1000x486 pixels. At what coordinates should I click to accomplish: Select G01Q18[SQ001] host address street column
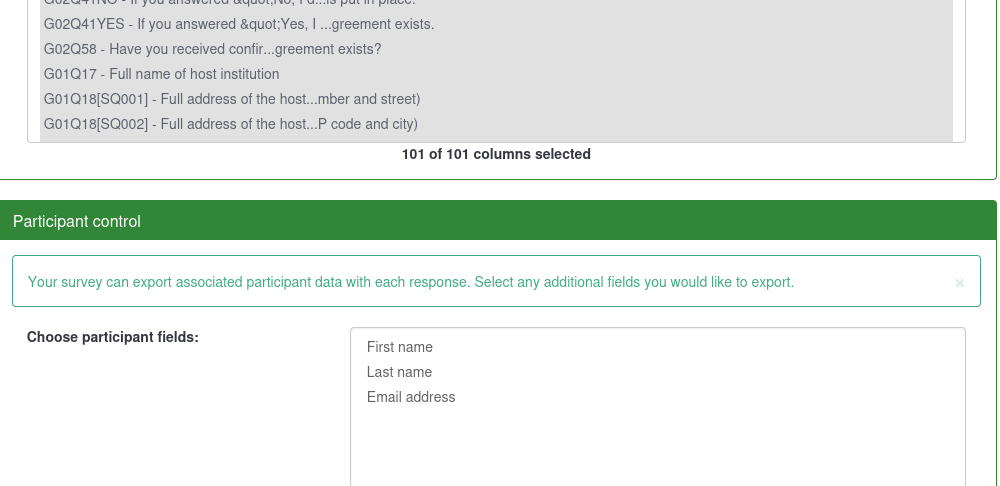pyautogui.click(x=231, y=99)
